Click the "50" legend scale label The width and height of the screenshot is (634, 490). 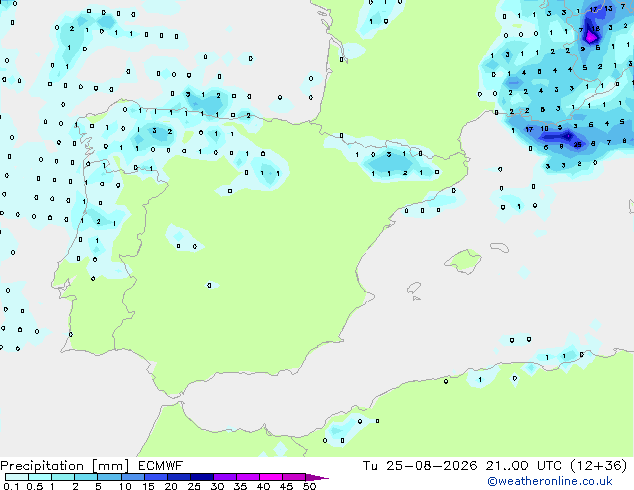(x=309, y=486)
